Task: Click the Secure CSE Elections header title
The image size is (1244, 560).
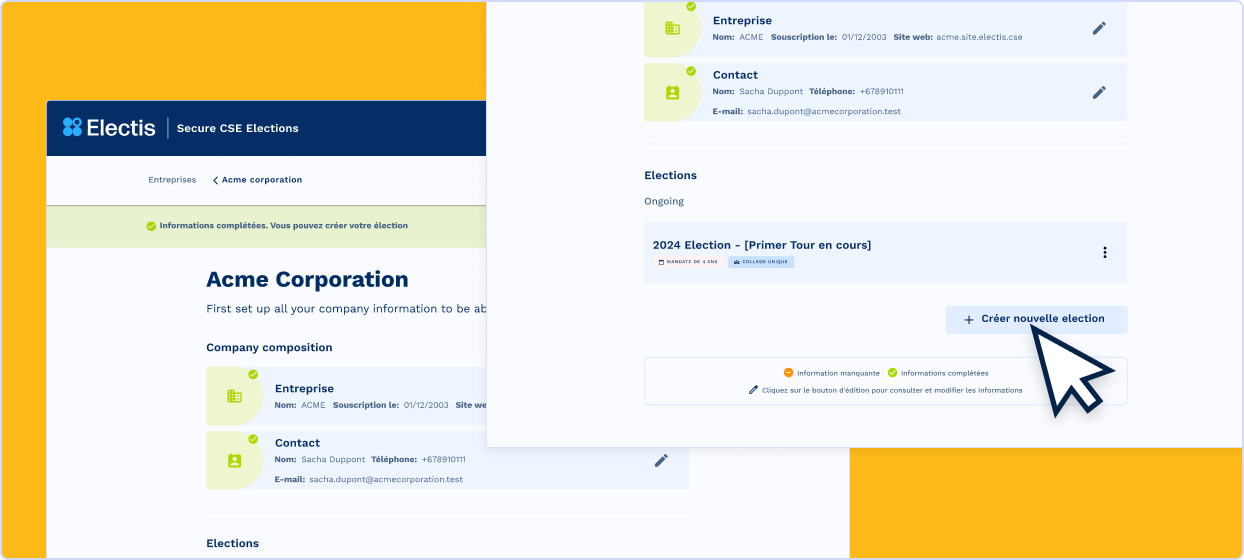Action: point(238,128)
